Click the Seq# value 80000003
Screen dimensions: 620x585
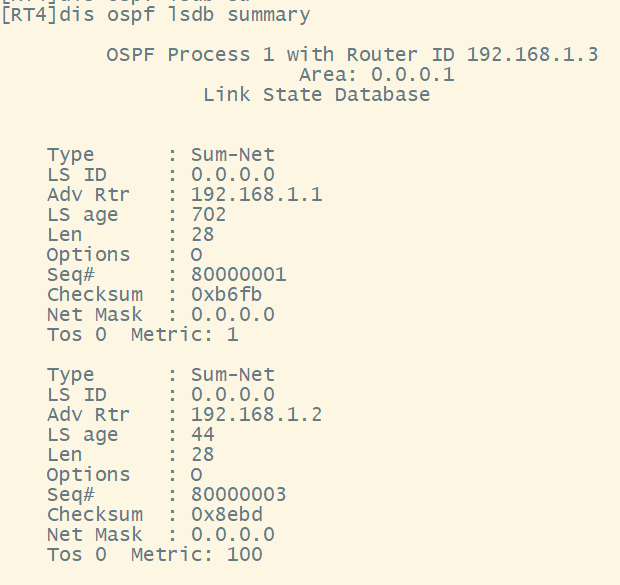click(x=238, y=495)
